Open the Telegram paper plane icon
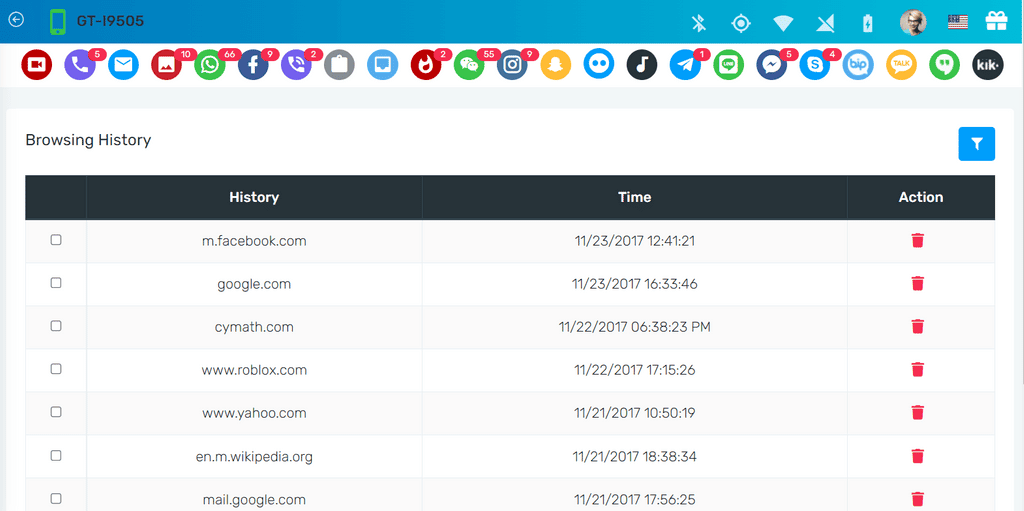The image size is (1024, 511). coord(686,65)
